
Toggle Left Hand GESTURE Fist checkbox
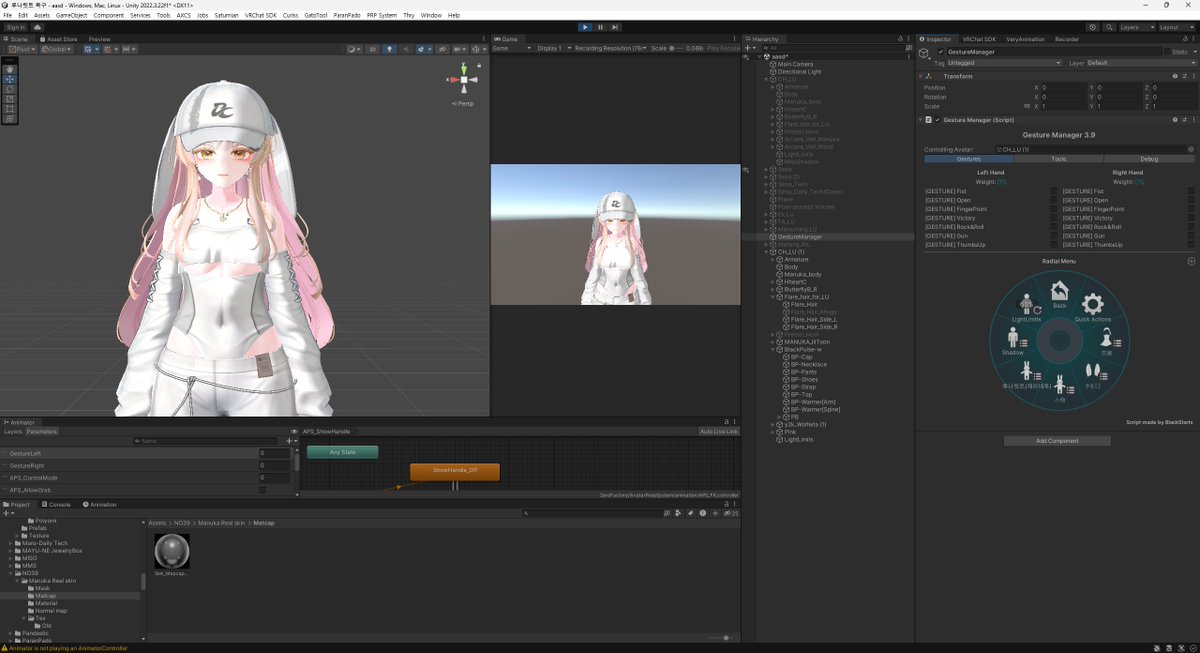click(1053, 191)
